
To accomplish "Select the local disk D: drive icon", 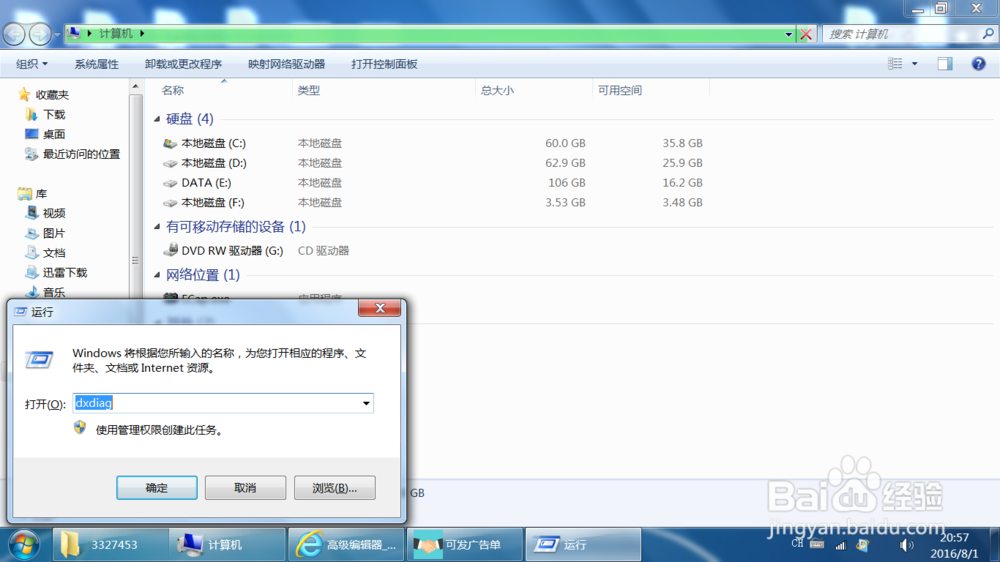I will 170,163.
